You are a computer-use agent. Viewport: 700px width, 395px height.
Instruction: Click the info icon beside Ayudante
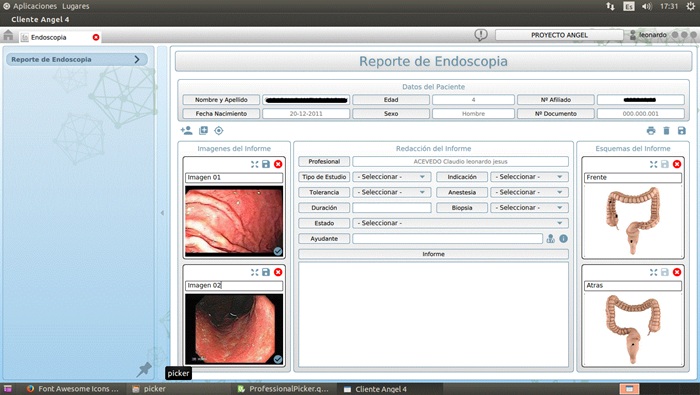pos(563,239)
